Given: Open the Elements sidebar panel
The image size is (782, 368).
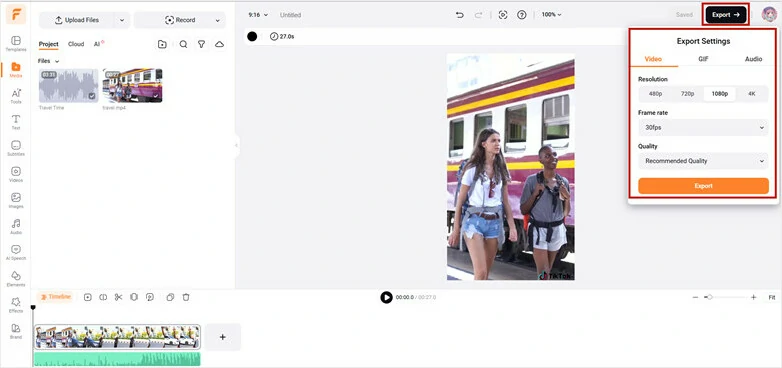Looking at the screenshot, I should tap(15, 279).
